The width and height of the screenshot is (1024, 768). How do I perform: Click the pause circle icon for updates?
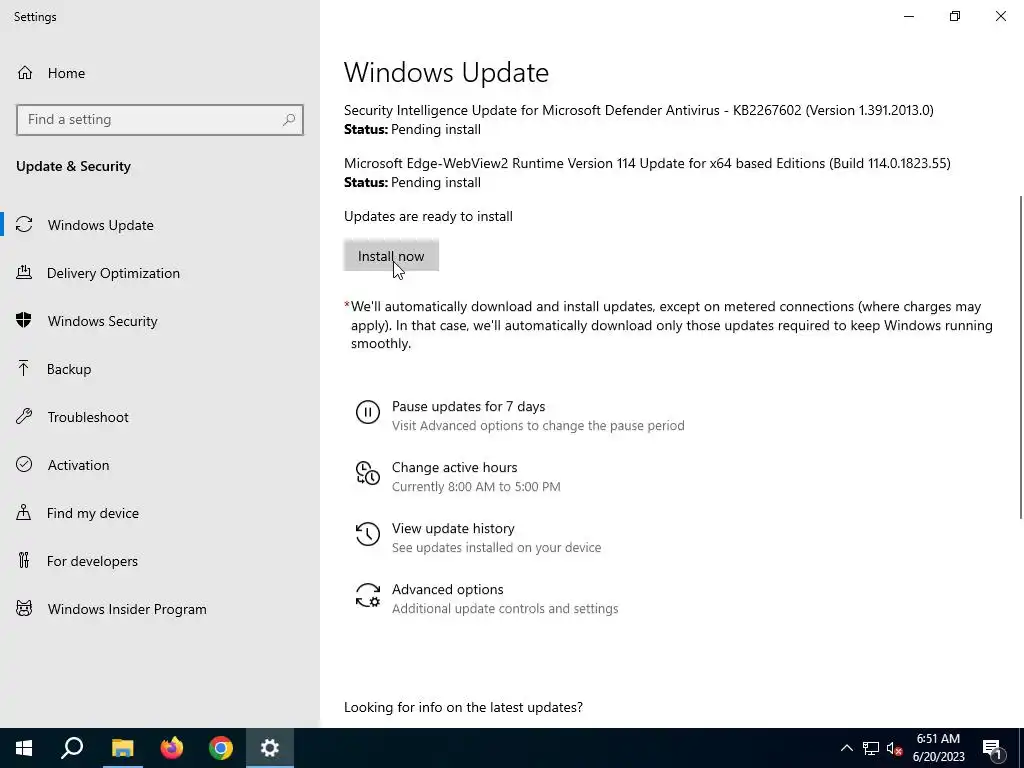(x=368, y=413)
